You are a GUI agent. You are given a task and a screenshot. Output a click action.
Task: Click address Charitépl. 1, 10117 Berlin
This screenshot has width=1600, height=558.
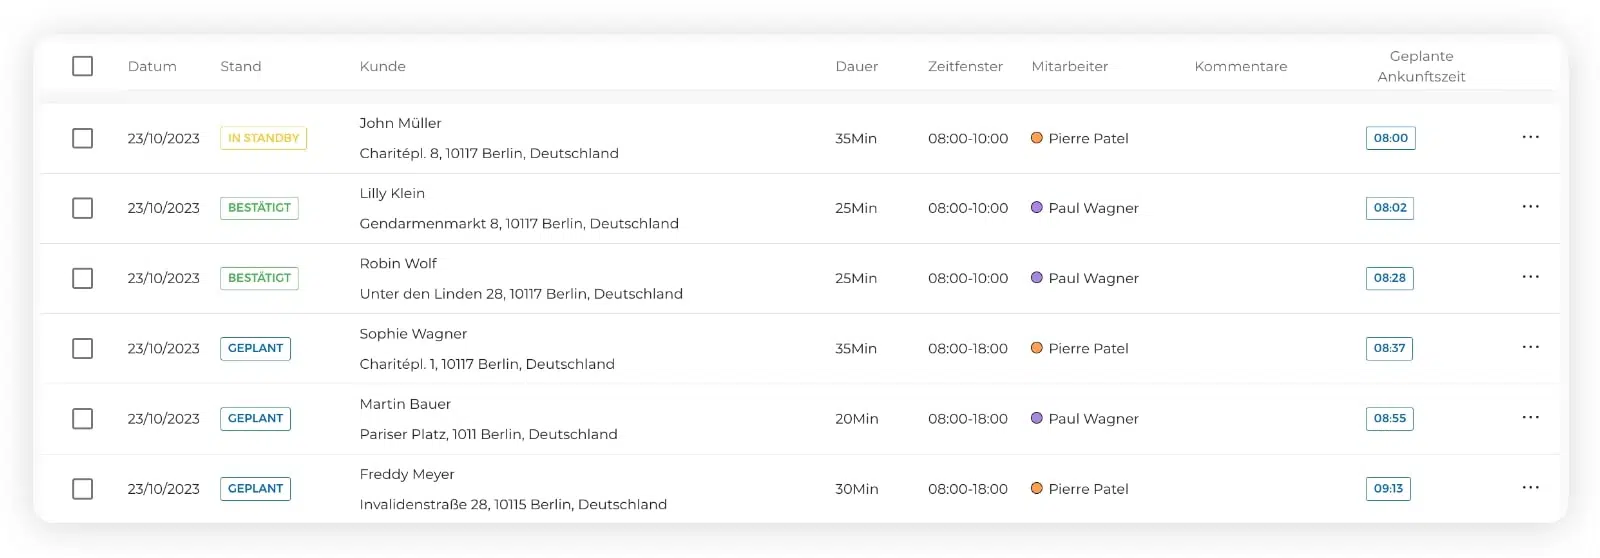(x=487, y=364)
